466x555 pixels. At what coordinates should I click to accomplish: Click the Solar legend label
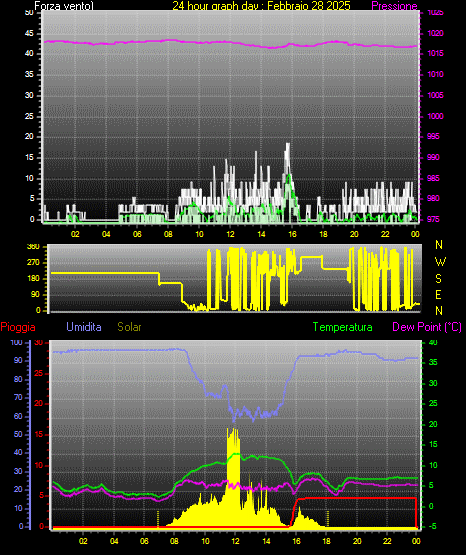pos(129,327)
